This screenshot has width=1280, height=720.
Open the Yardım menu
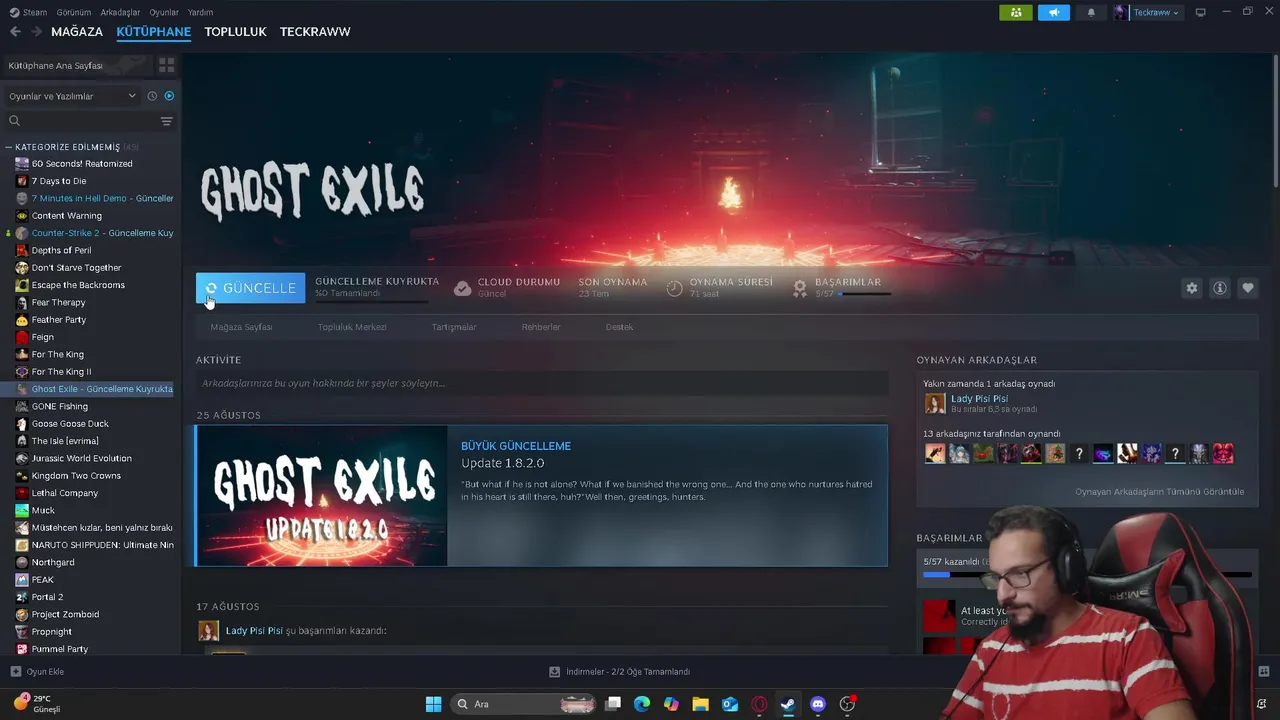(x=200, y=12)
